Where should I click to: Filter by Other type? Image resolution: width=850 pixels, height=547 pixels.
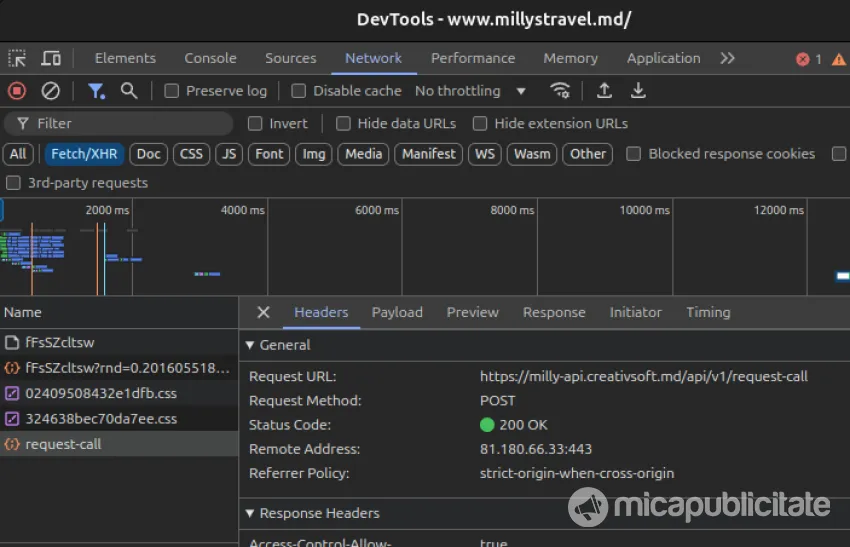pyautogui.click(x=588, y=154)
